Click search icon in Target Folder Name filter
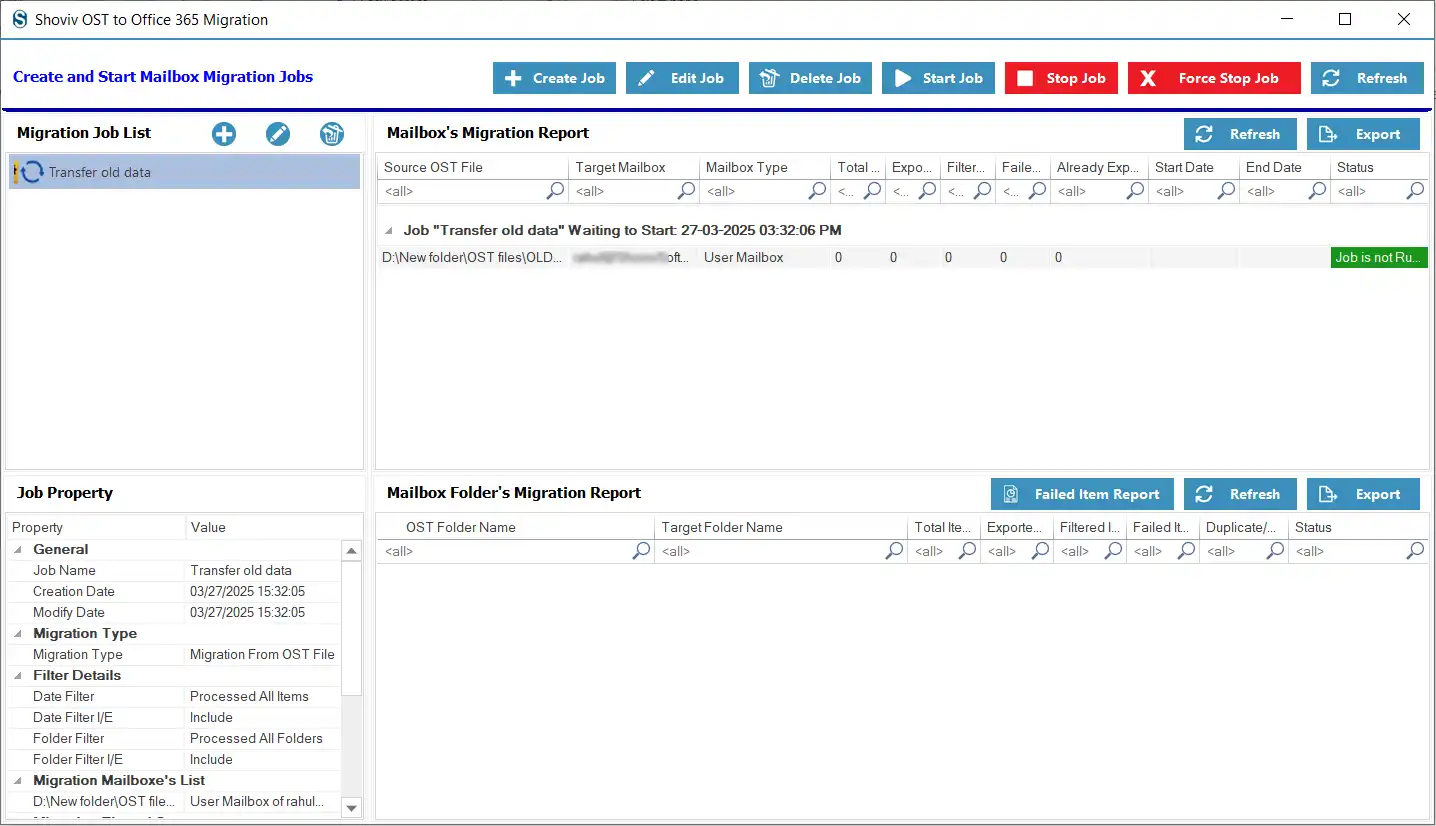The image size is (1436, 826). tap(895, 551)
